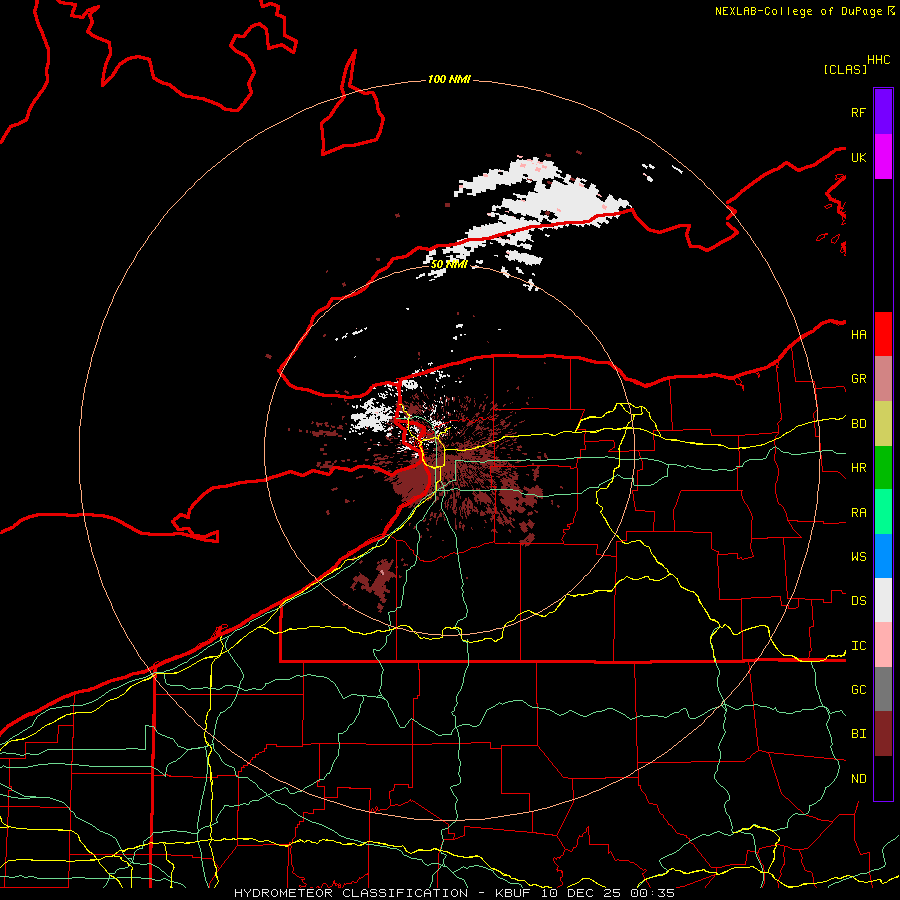Screen dimensions: 900x900
Task: Click the 00:35 time stamp
Action: (653, 893)
